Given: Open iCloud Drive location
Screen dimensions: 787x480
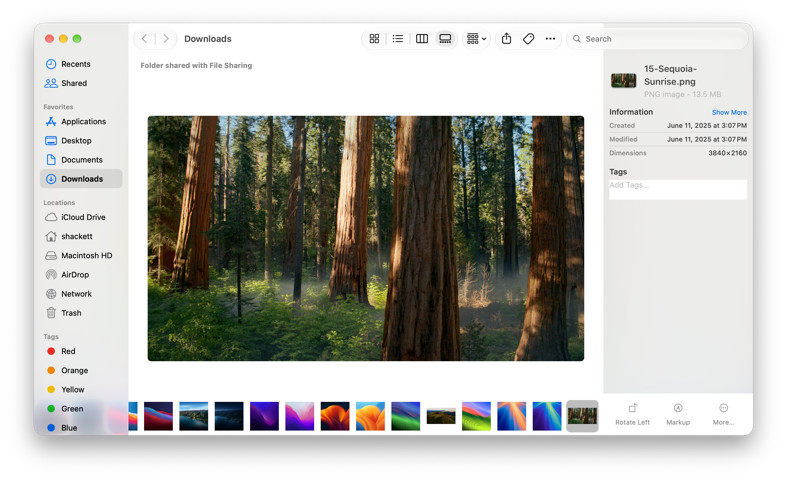Looking at the screenshot, I should pyautogui.click(x=81, y=217).
